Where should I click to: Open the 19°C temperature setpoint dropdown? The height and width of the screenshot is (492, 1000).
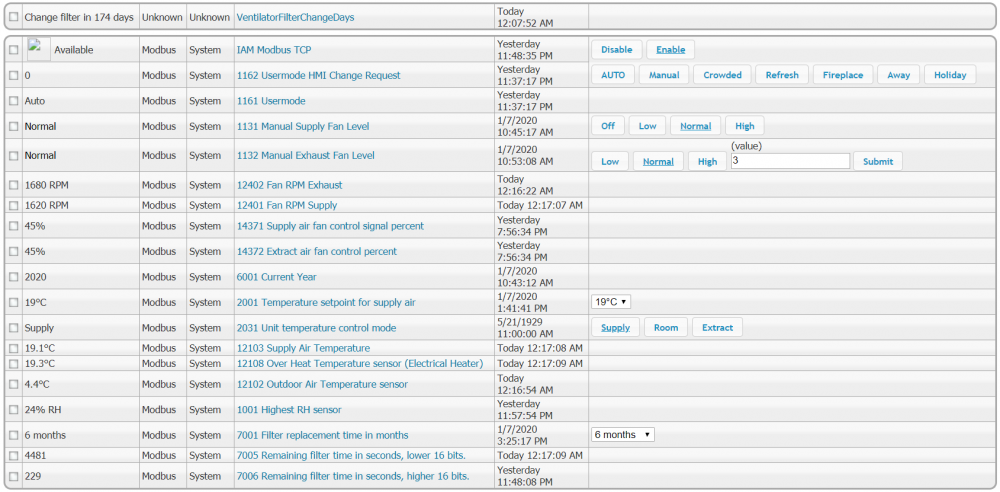(610, 302)
